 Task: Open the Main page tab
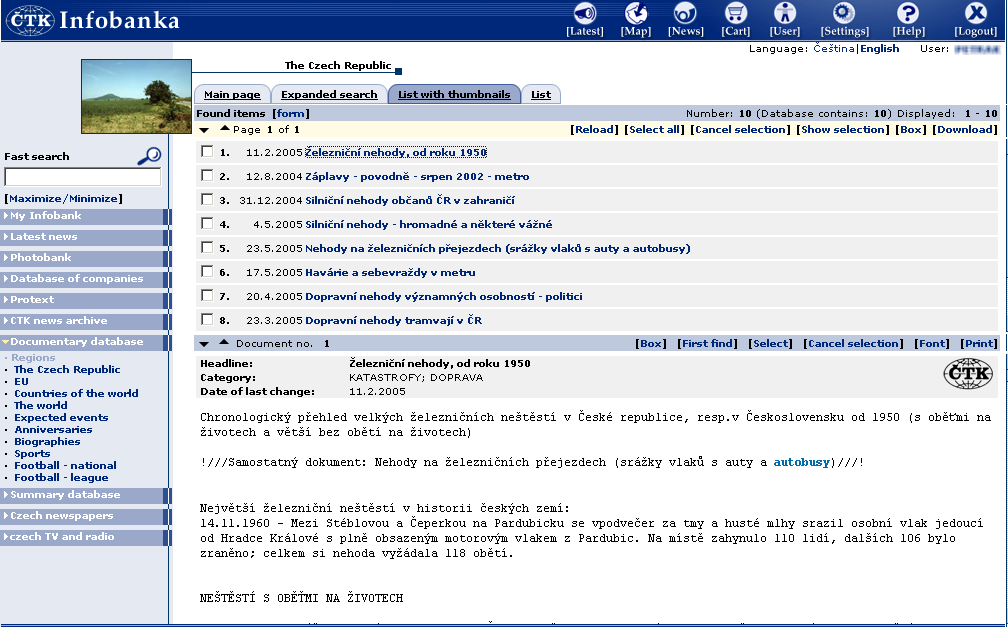coord(232,95)
